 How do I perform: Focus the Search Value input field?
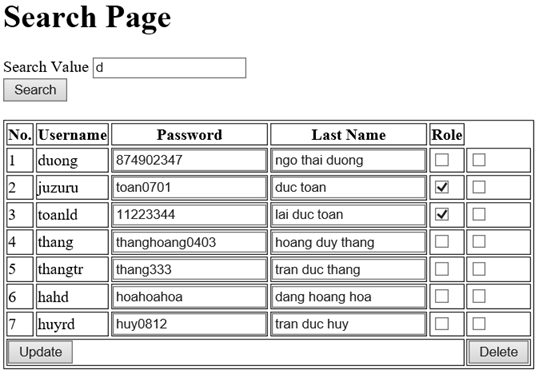[x=169, y=68]
